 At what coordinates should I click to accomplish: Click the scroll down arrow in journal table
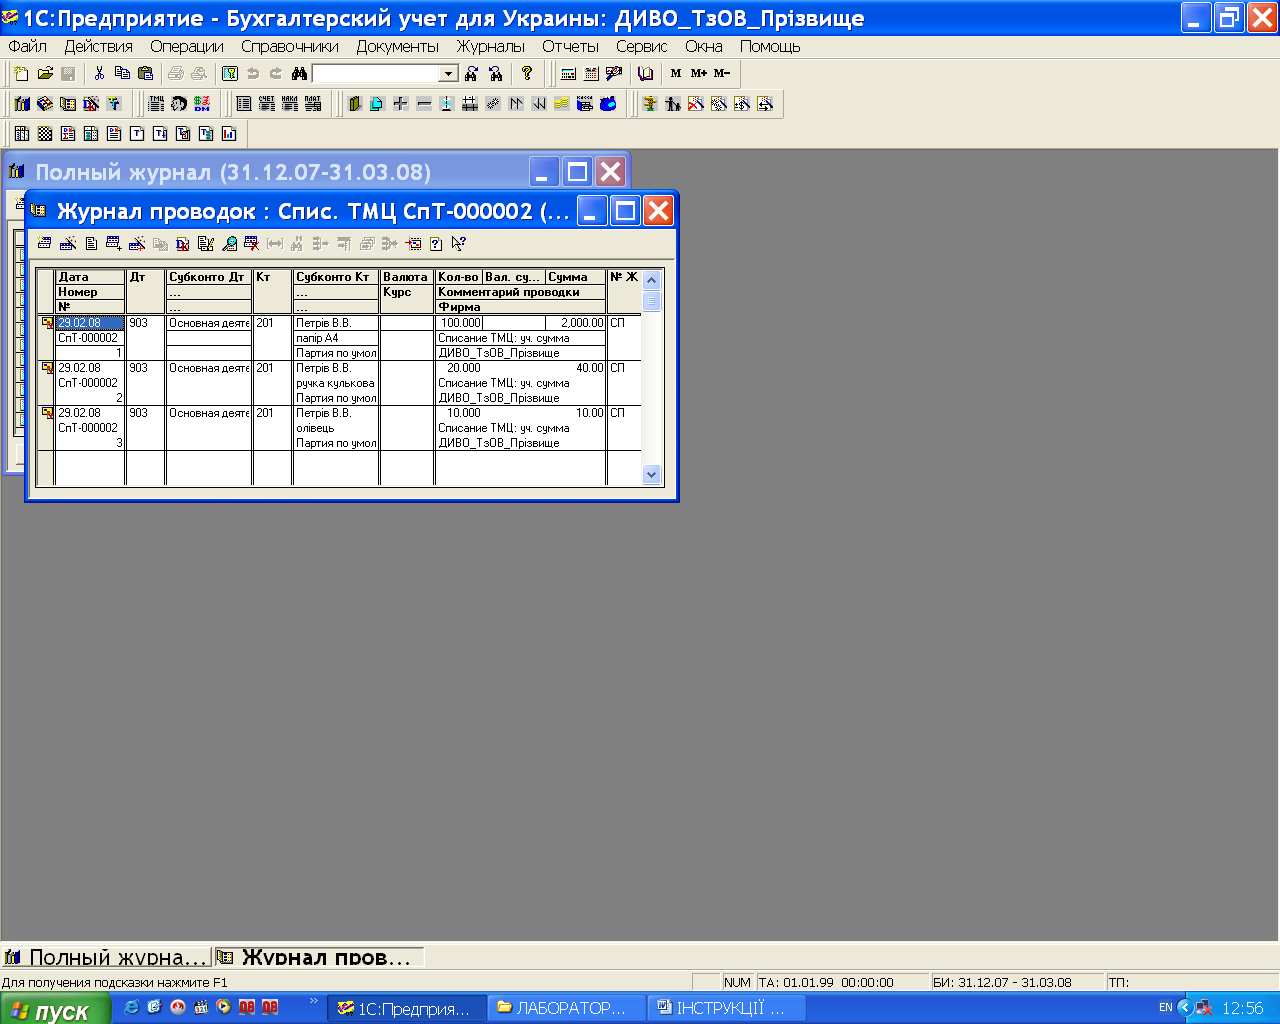(652, 475)
